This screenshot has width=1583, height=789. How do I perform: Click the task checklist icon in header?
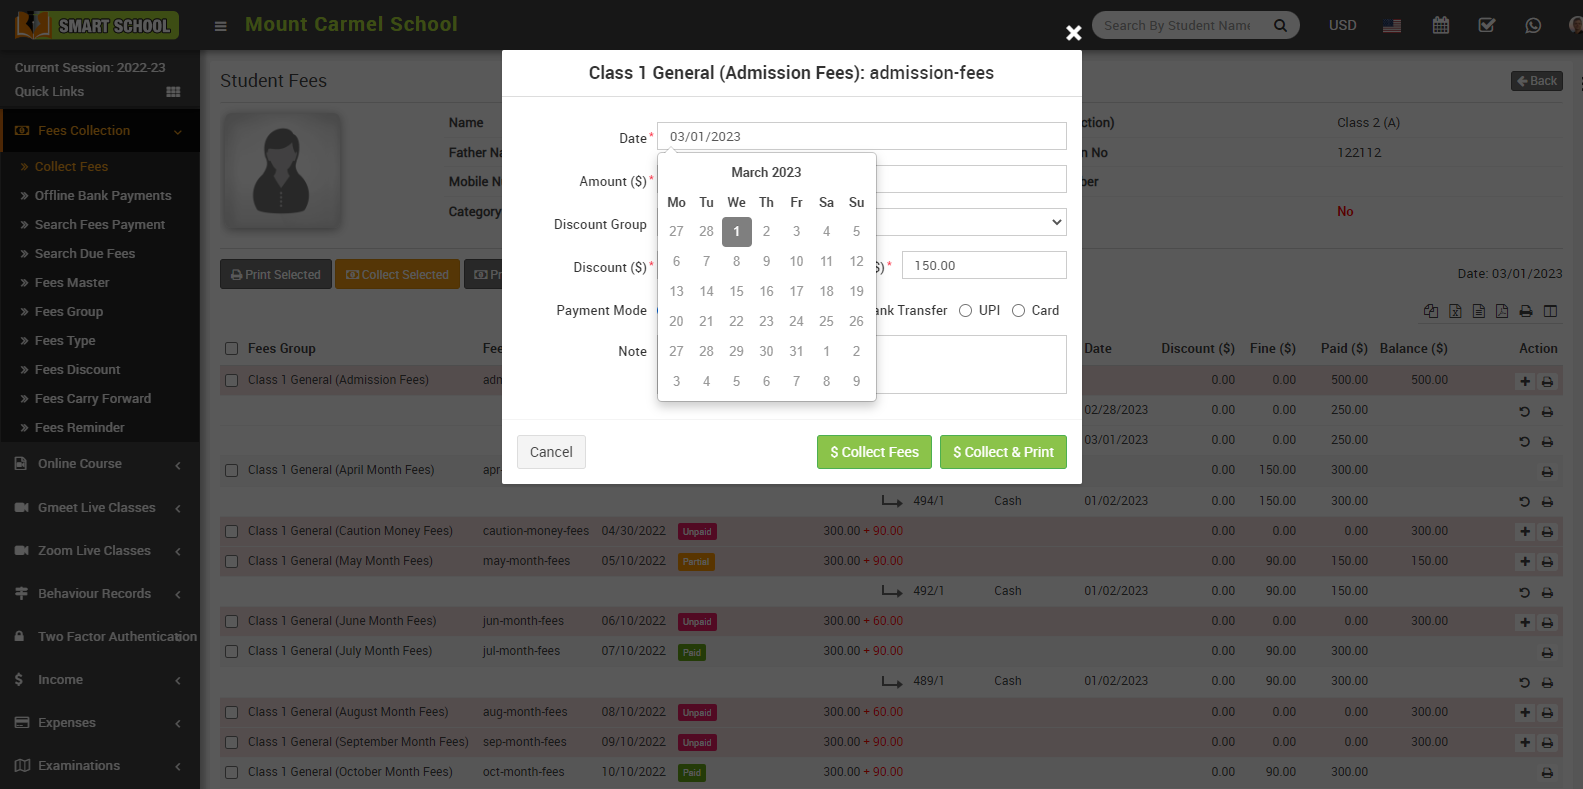pos(1486,25)
